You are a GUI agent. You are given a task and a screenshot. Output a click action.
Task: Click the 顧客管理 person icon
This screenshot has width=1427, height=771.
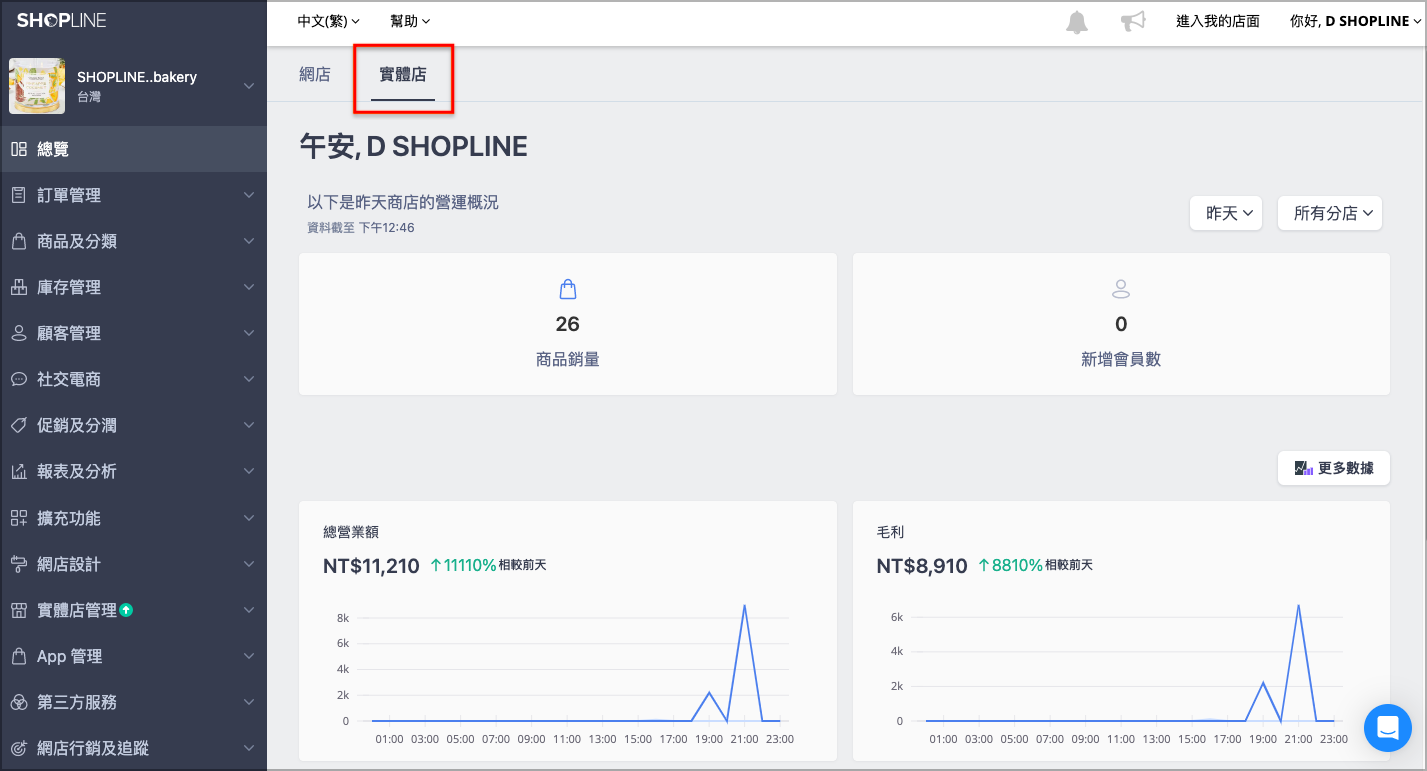18,333
